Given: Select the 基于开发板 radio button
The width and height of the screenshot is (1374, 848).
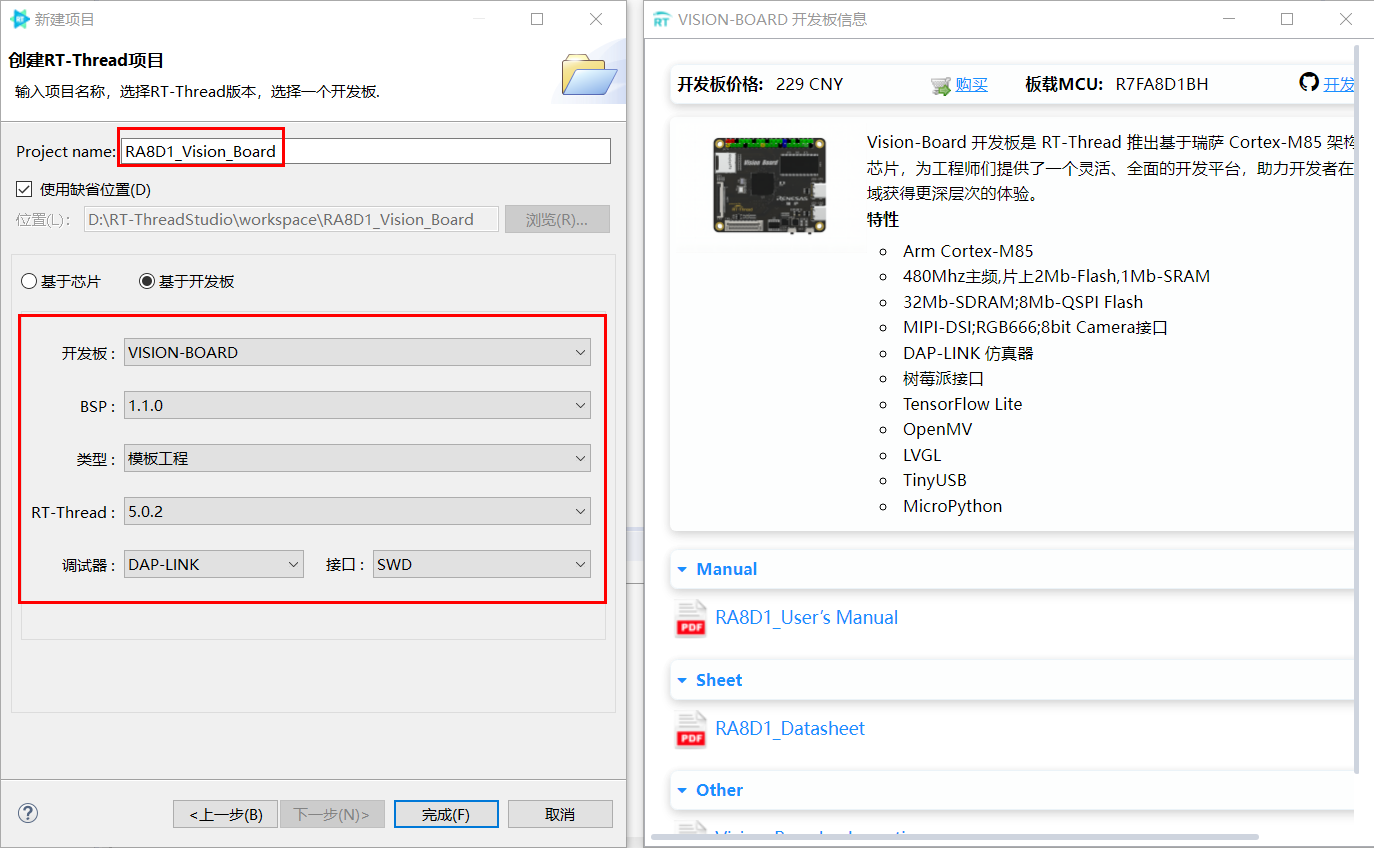Looking at the screenshot, I should [147, 282].
